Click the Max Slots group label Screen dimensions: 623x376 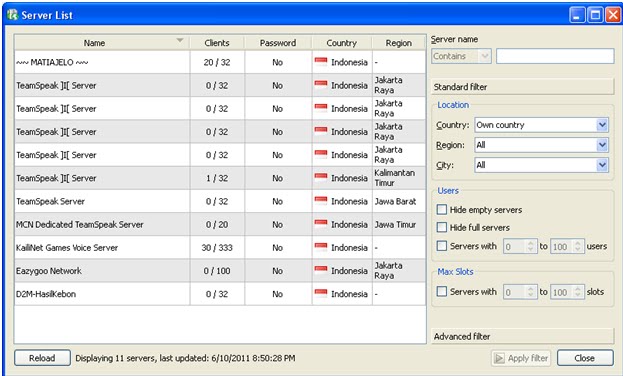pos(455,272)
